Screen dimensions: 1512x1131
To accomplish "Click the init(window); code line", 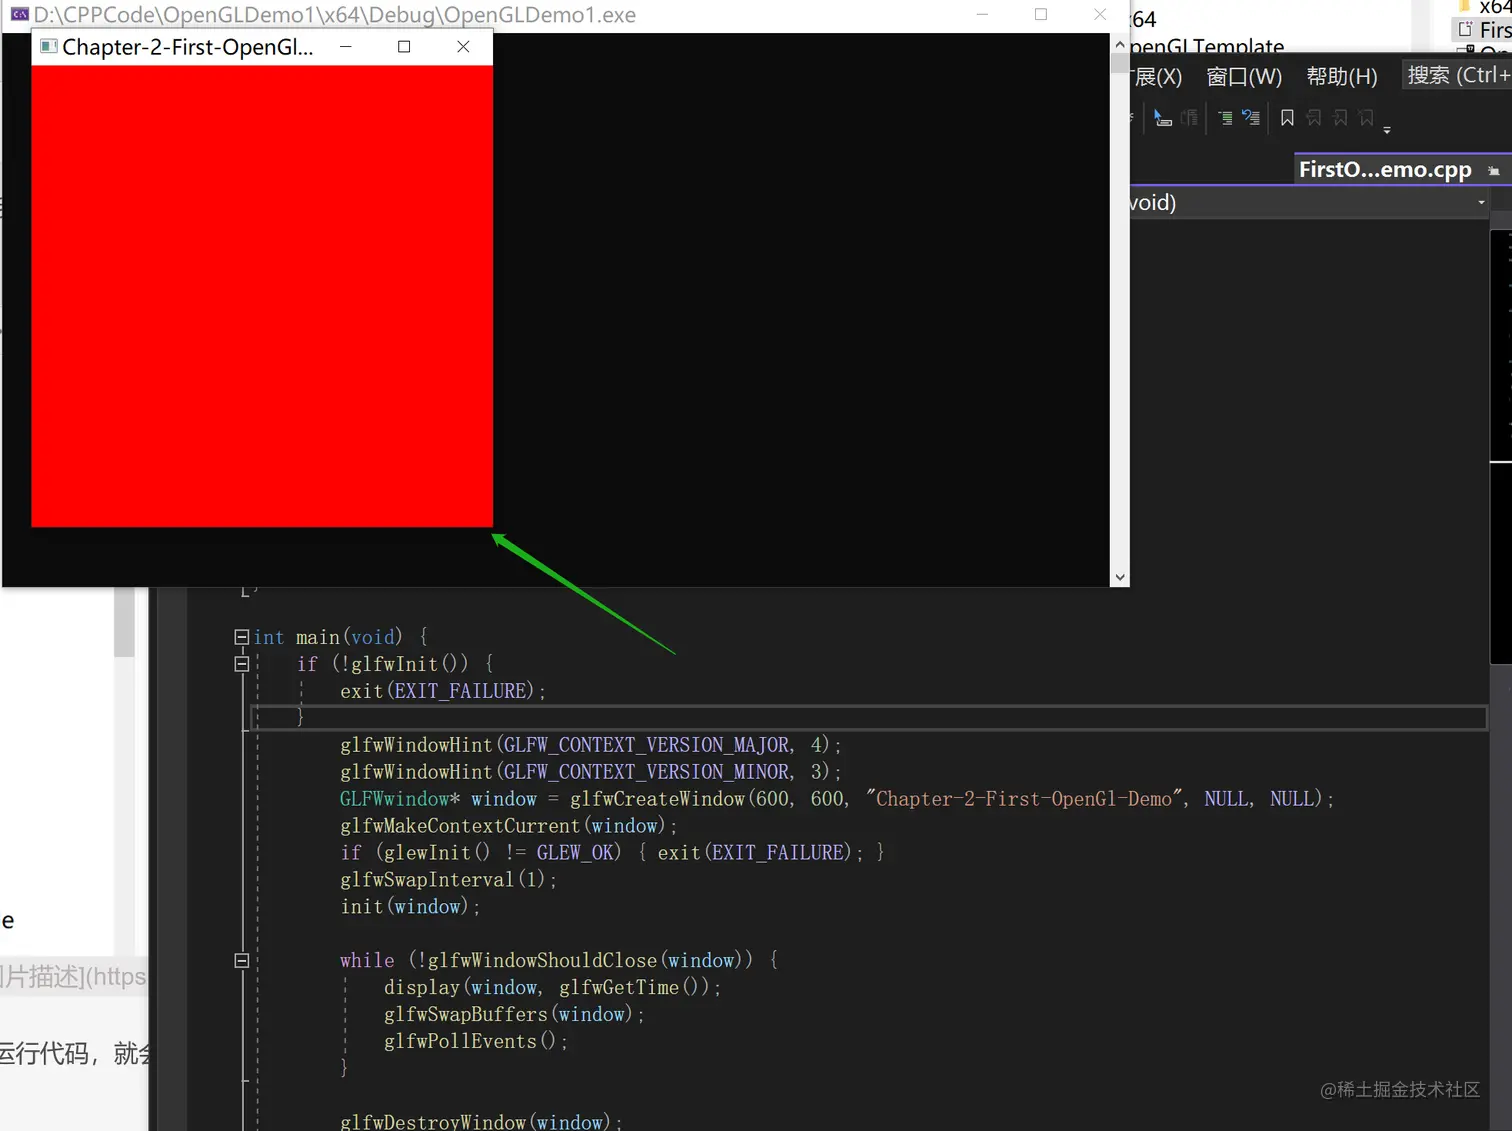I will point(410,907).
